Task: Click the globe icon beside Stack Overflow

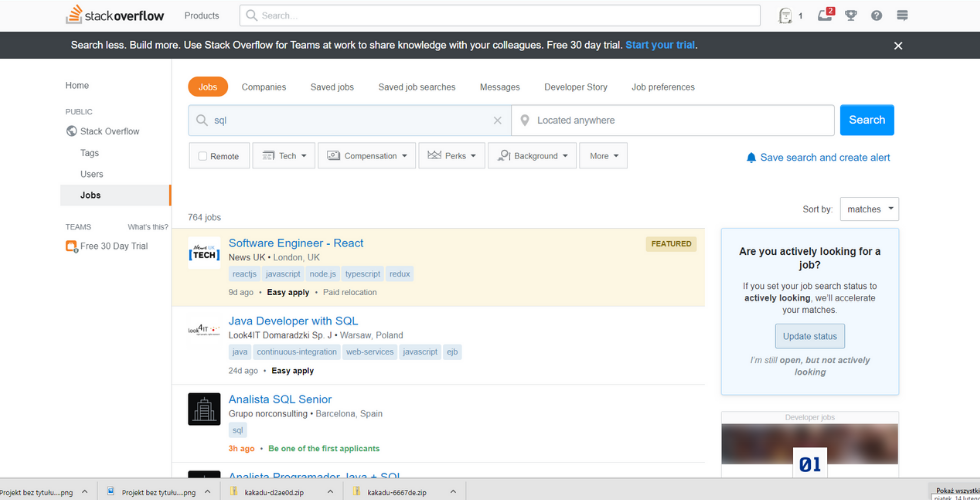Action: (x=71, y=131)
